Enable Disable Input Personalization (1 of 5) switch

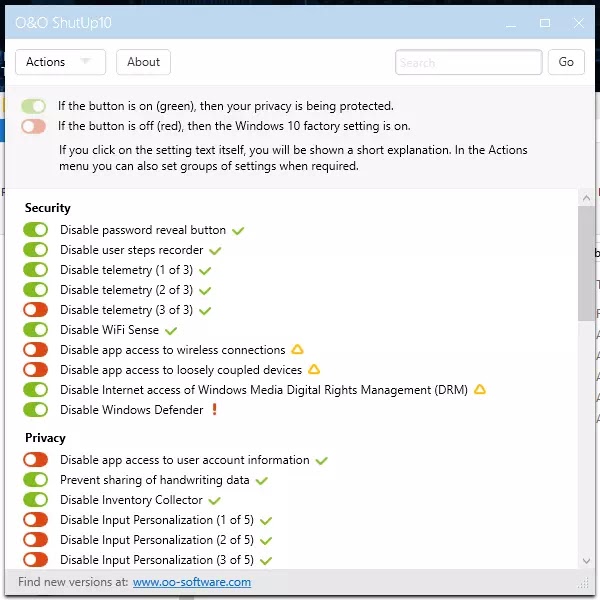(36, 520)
